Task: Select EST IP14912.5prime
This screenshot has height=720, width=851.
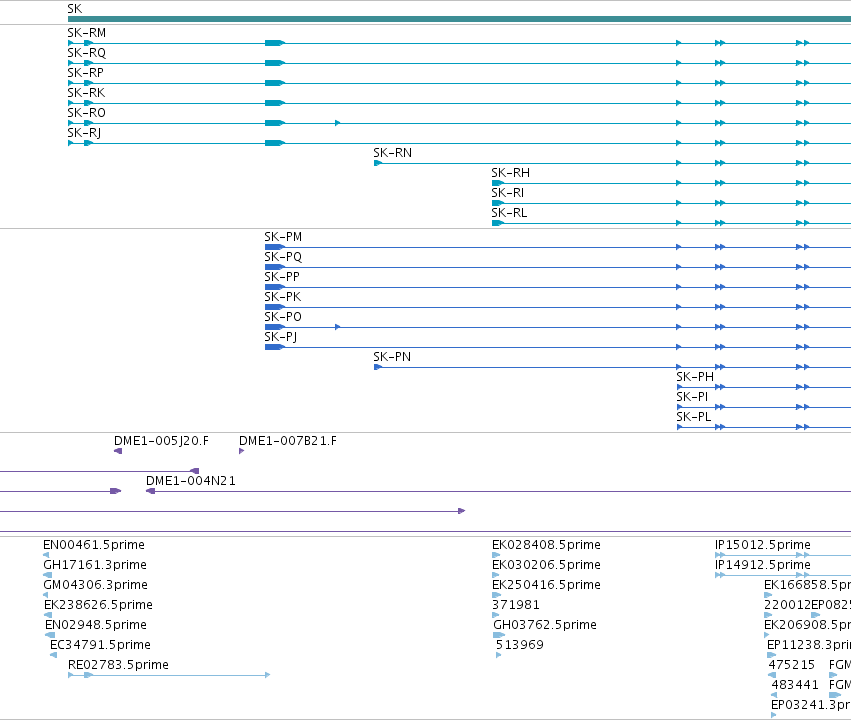Action: [x=763, y=565]
